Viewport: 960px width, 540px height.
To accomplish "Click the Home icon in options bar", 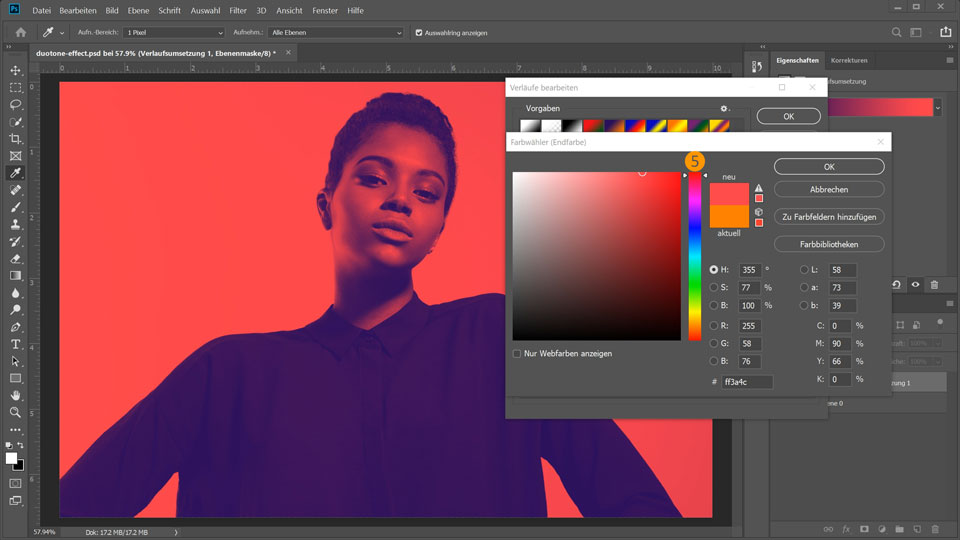I will tap(21, 32).
